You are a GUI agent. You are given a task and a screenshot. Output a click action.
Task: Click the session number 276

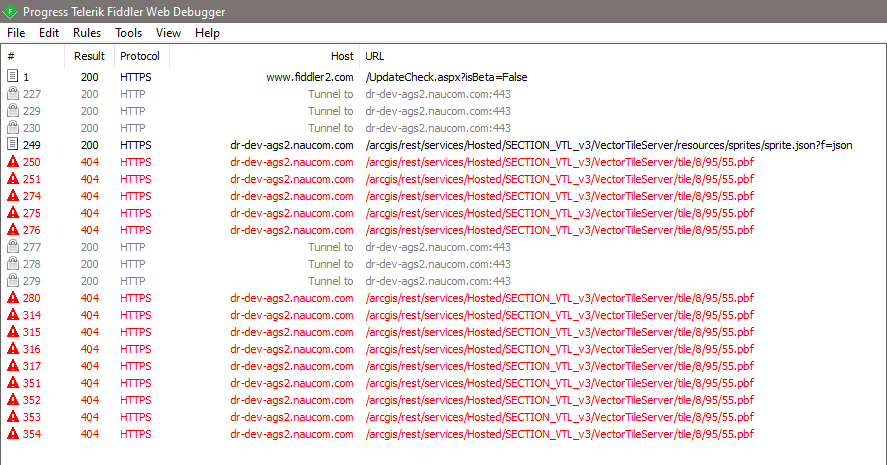(x=32, y=230)
